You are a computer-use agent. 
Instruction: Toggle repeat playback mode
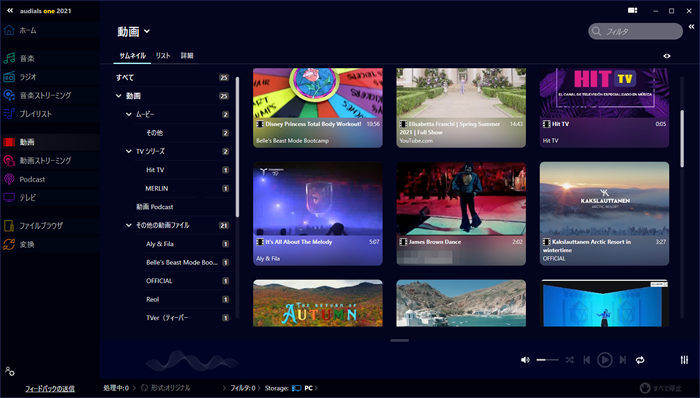[x=640, y=360]
